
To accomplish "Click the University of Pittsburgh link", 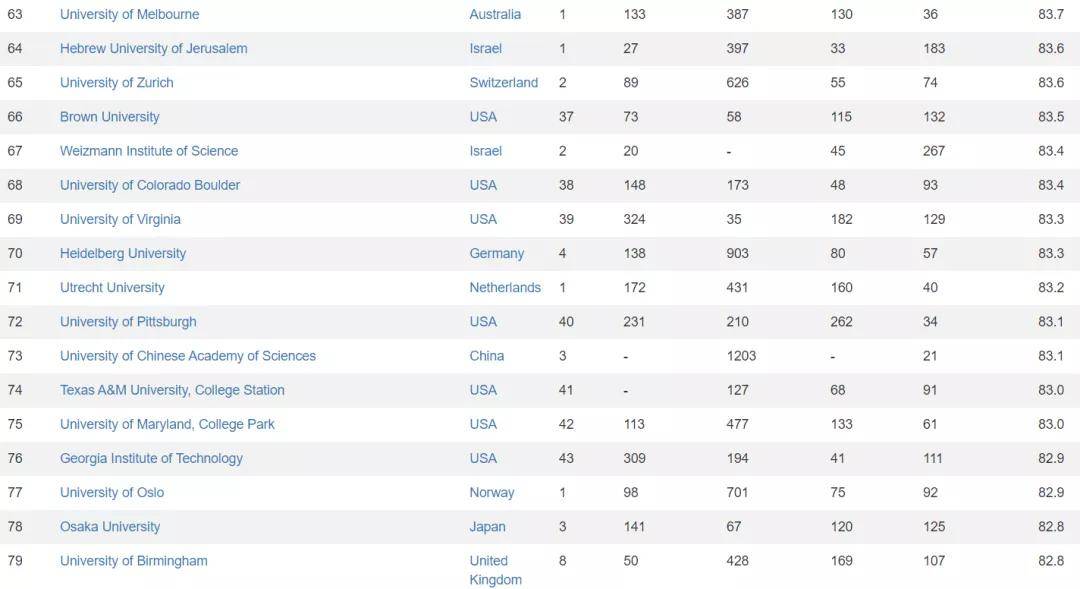I will (128, 322).
